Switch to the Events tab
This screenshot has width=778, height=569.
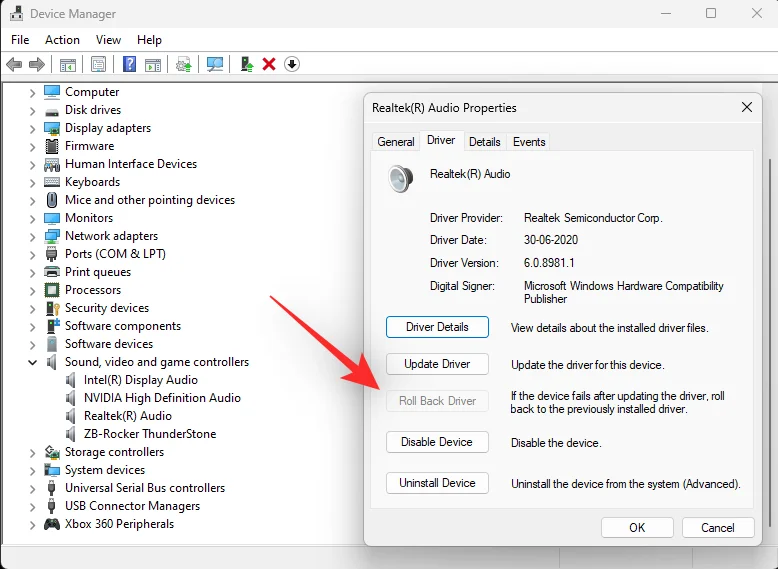(x=529, y=142)
